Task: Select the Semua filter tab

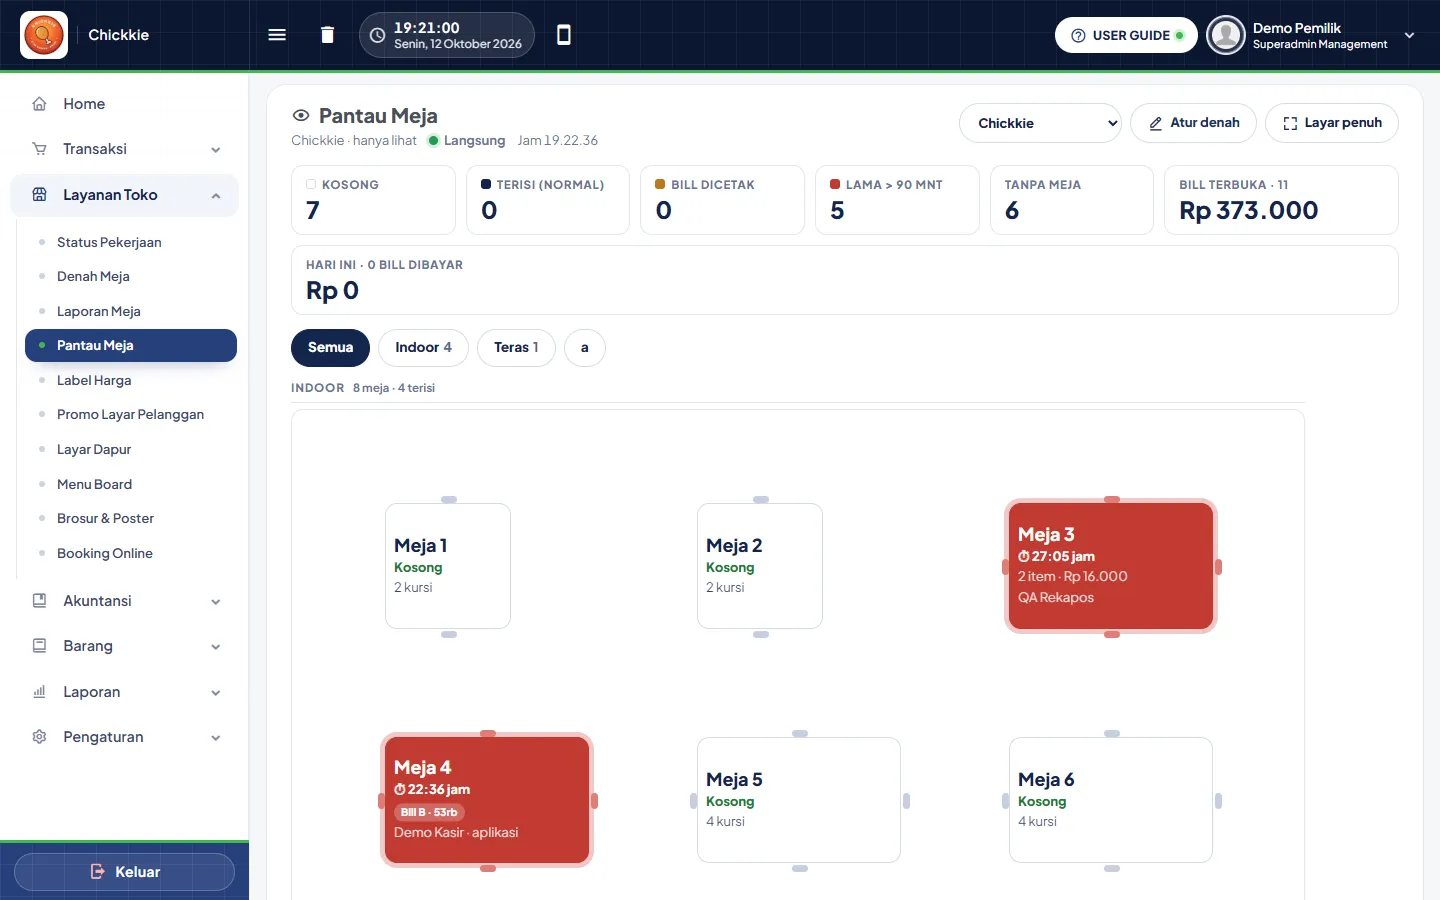Action: pyautogui.click(x=330, y=348)
